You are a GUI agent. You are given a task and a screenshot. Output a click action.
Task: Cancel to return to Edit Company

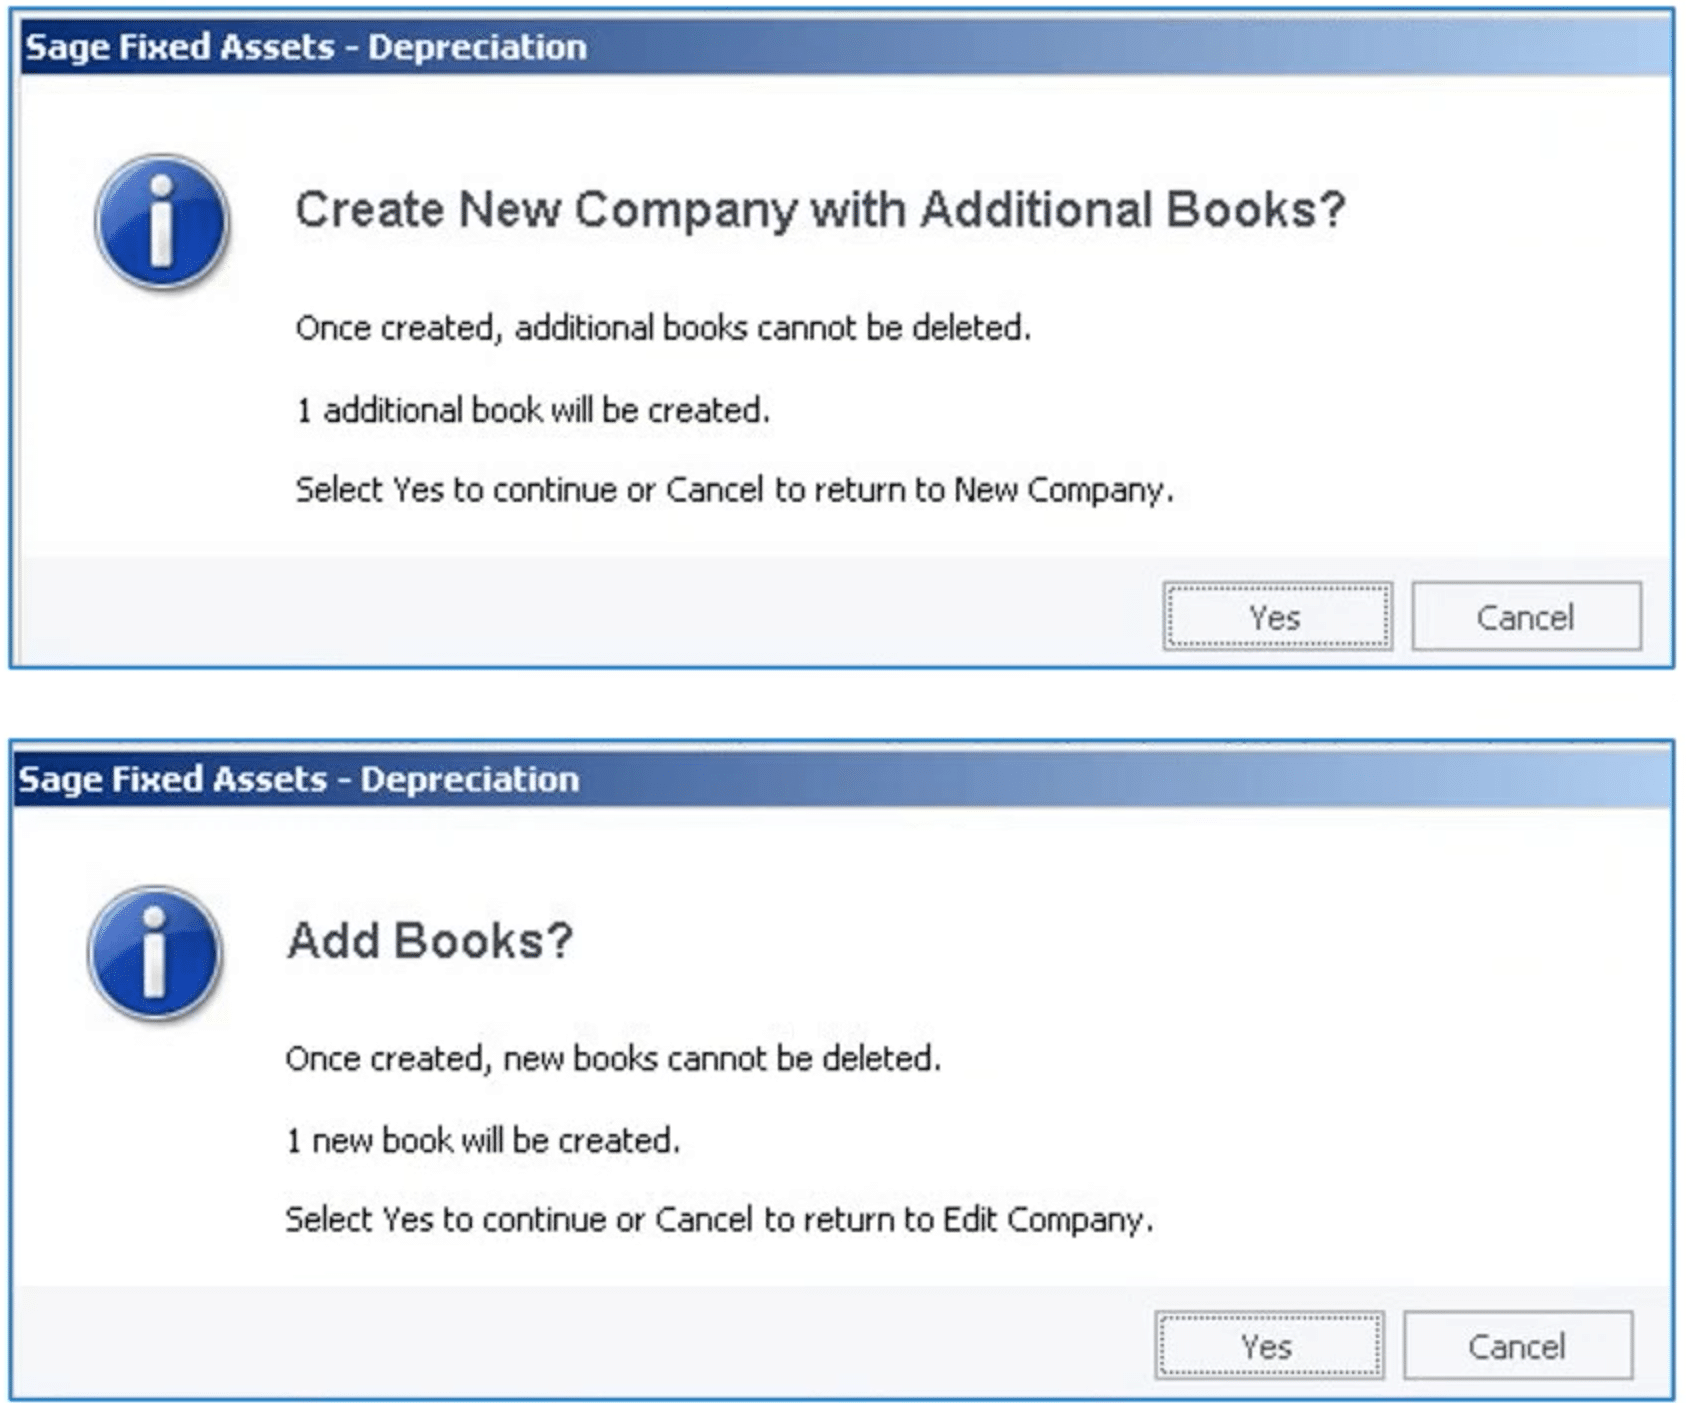1518,1346
